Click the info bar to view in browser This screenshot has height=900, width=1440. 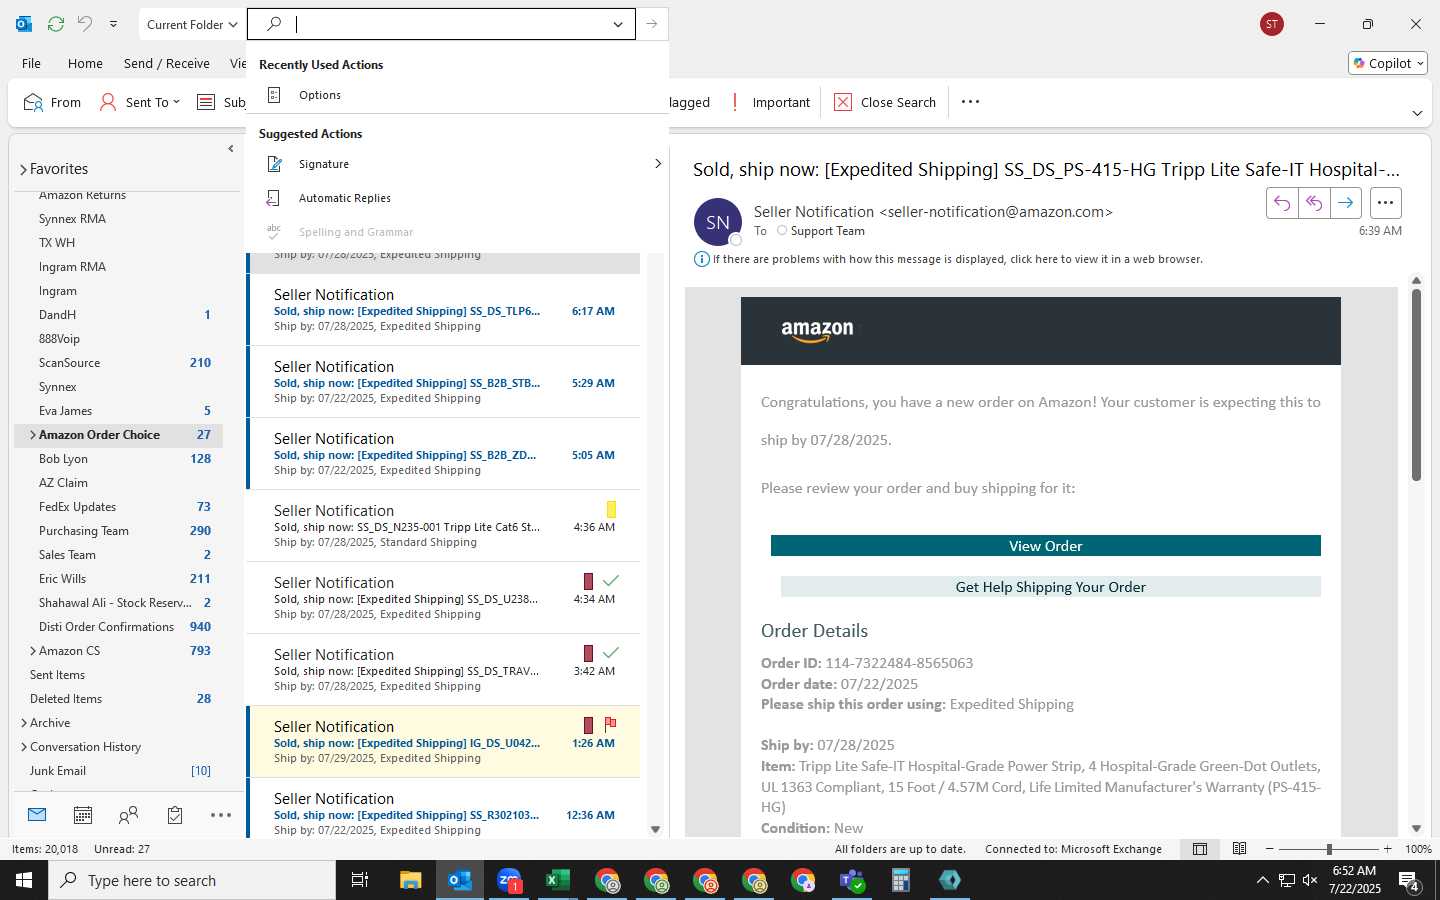click(957, 259)
